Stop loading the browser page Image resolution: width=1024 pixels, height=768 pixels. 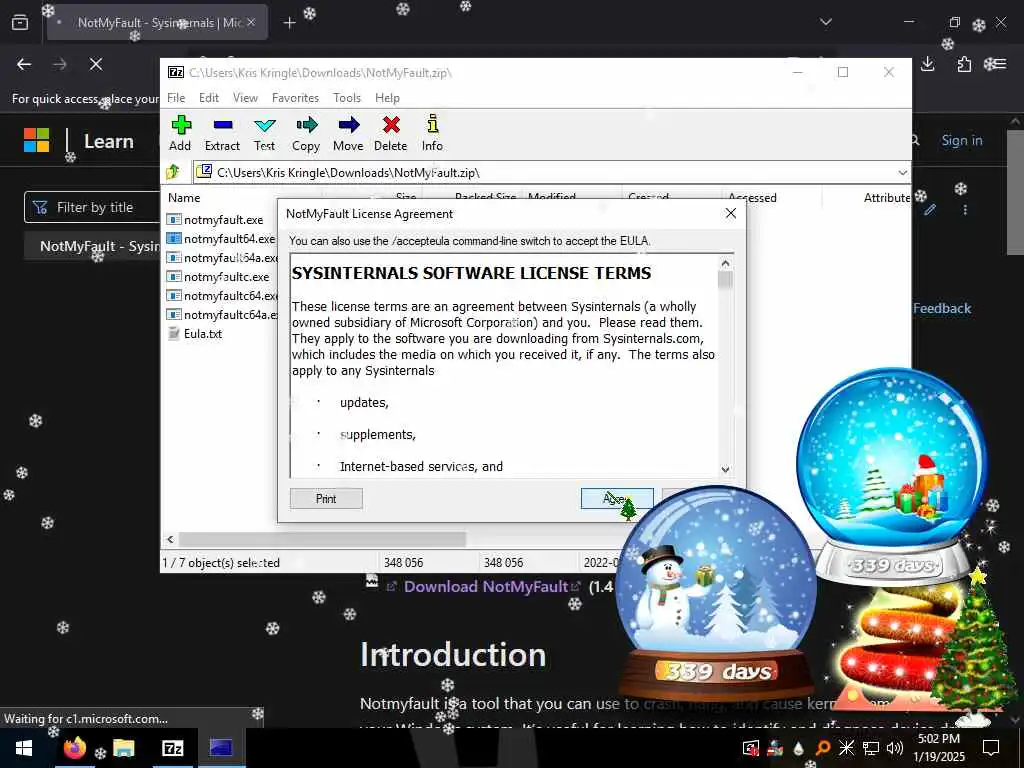(96, 64)
